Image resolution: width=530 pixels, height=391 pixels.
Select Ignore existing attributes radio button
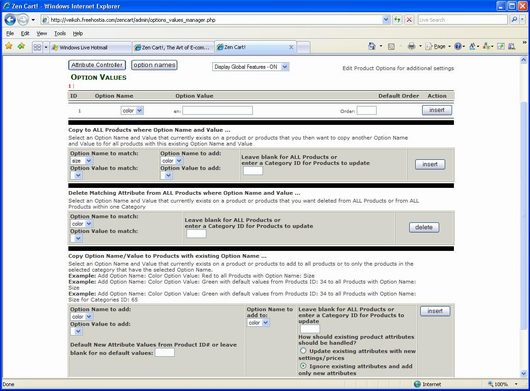click(x=303, y=366)
